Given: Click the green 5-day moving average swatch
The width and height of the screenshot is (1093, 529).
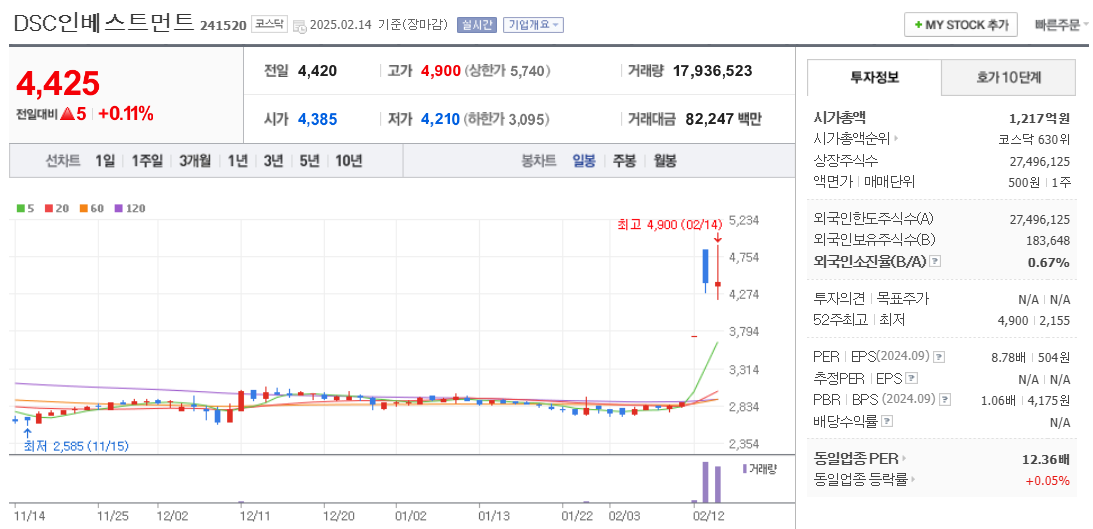Looking at the screenshot, I should [x=20, y=208].
